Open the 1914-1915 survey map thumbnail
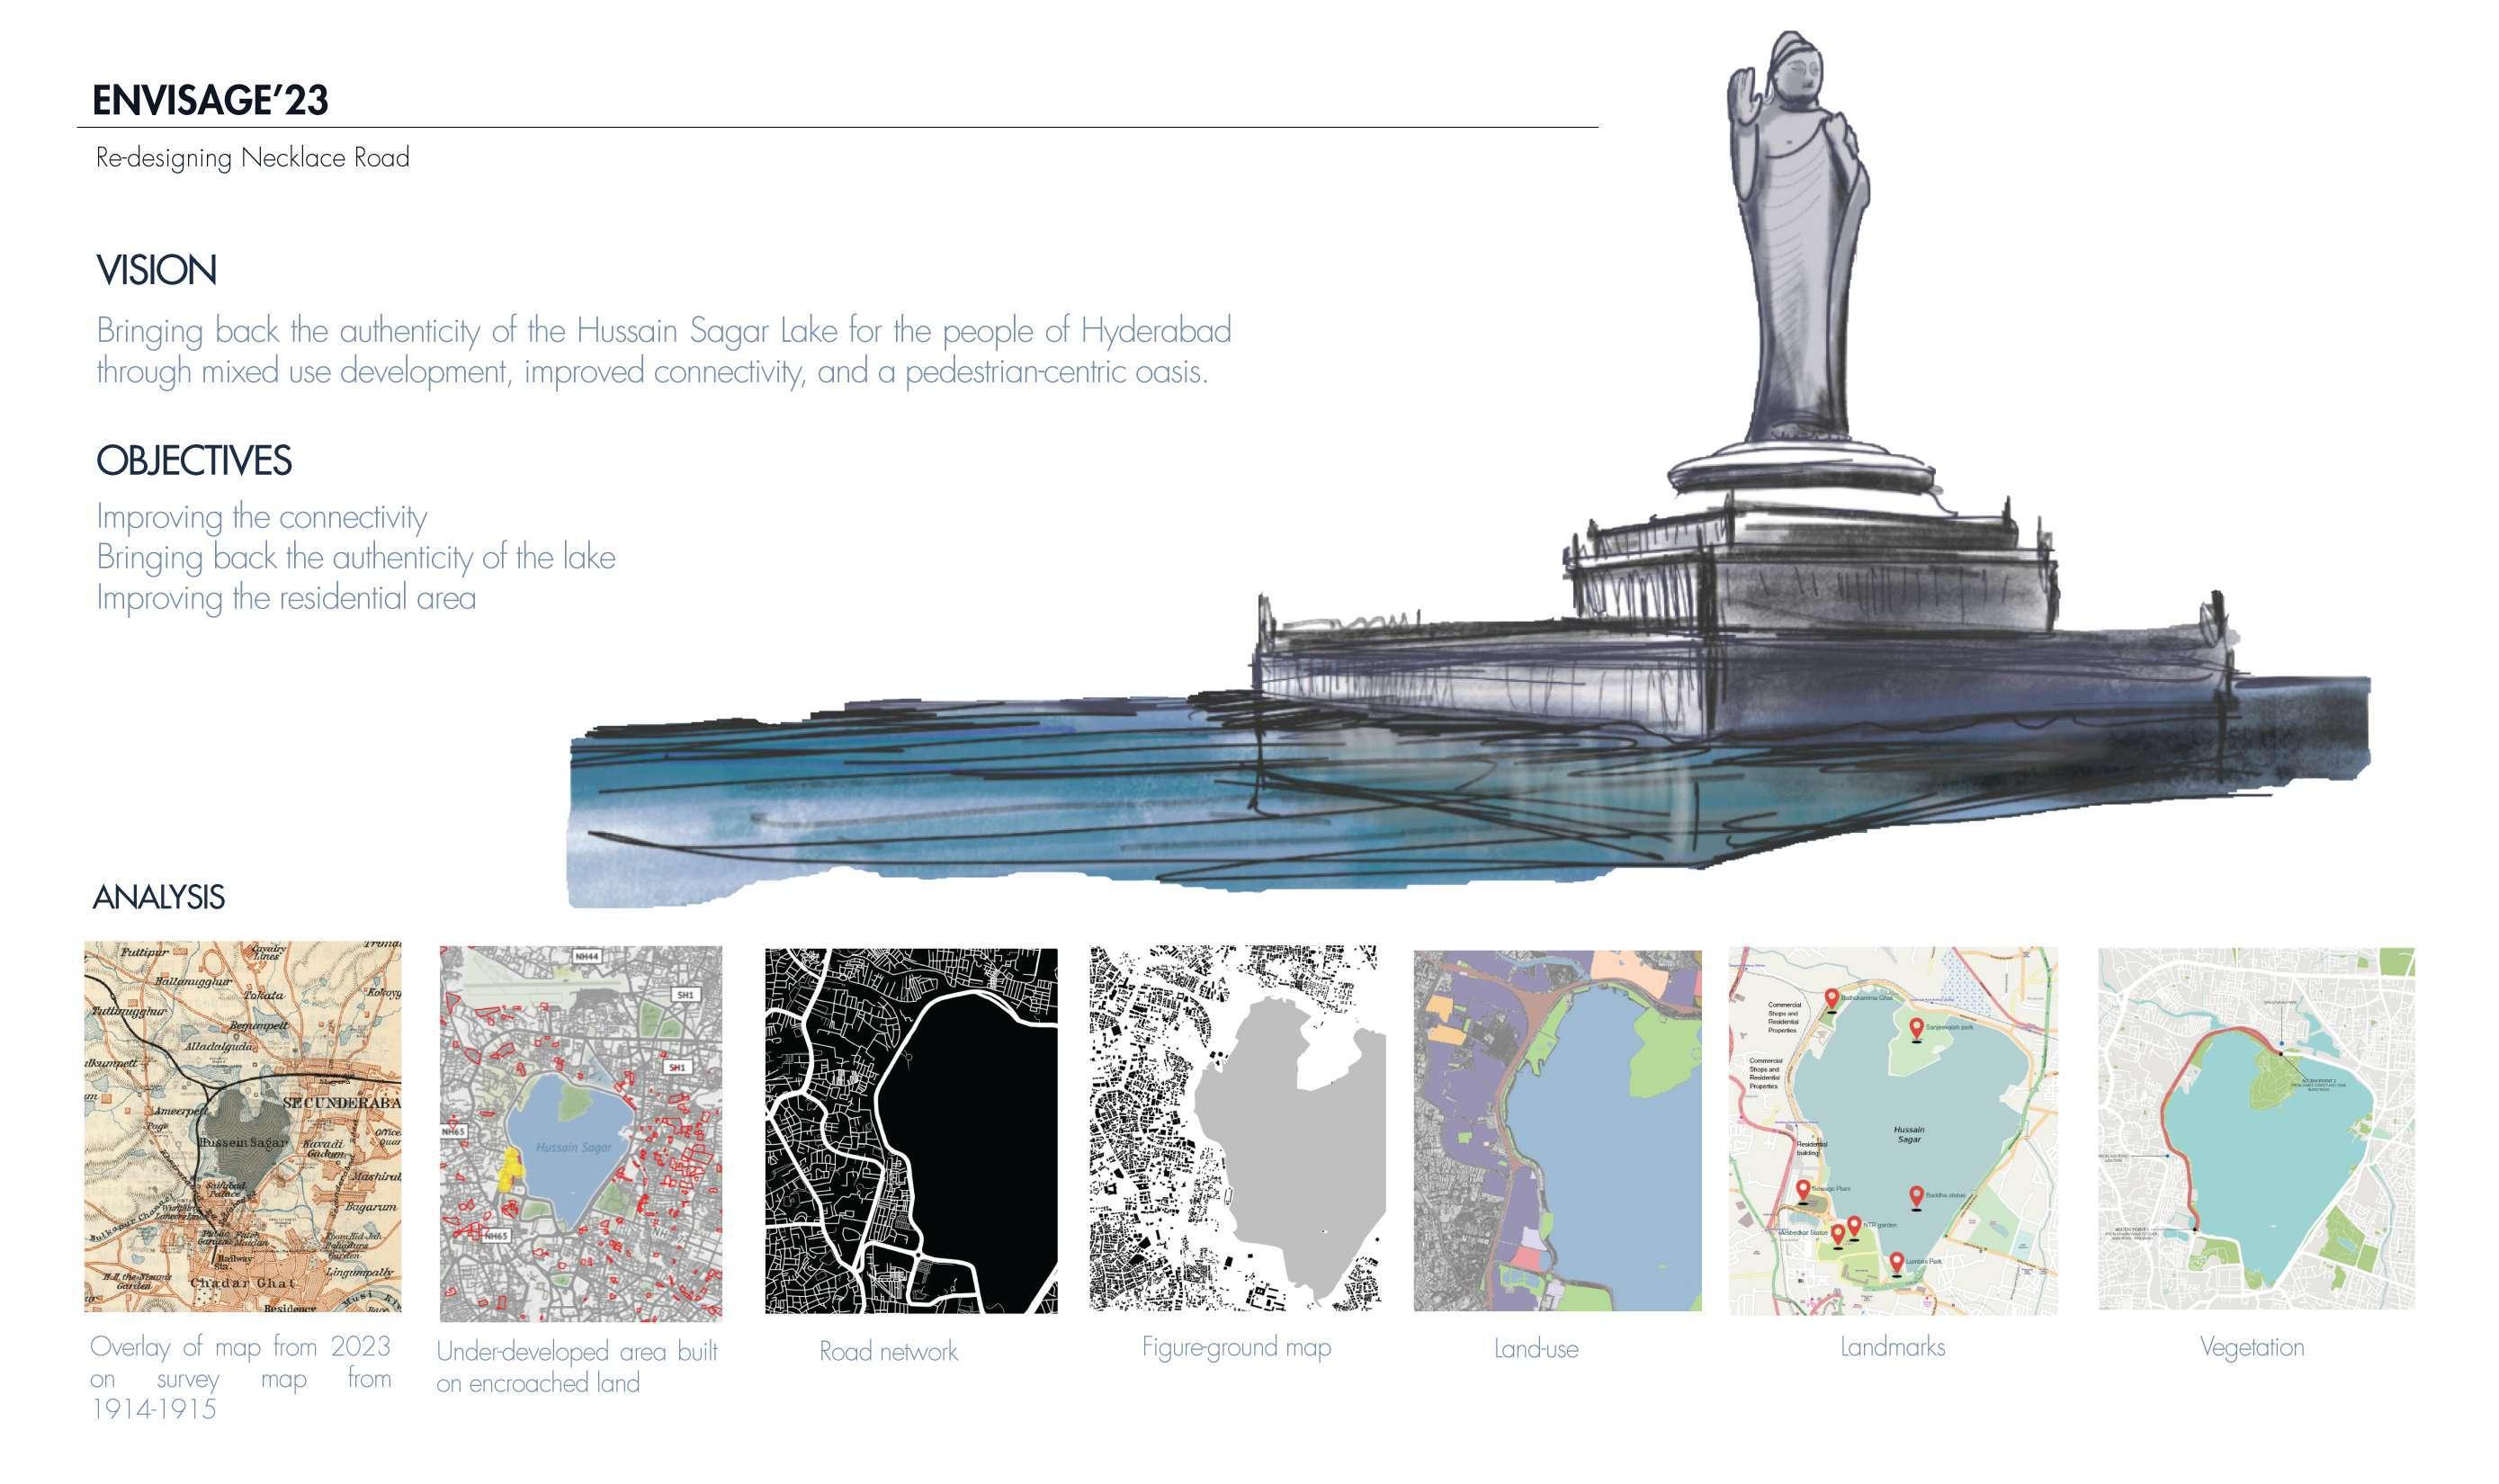The height and width of the screenshot is (1484, 2499). pyautogui.click(x=242, y=1127)
